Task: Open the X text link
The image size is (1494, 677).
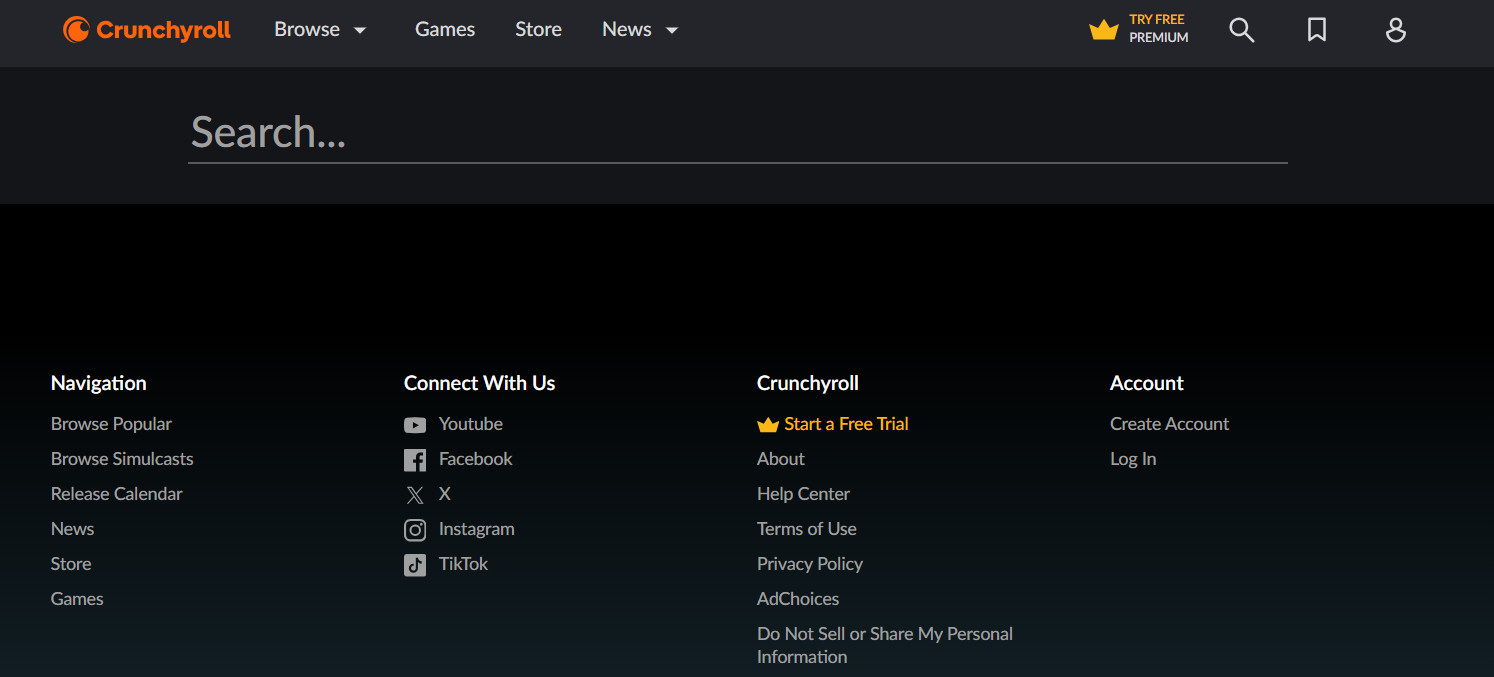Action: [445, 494]
